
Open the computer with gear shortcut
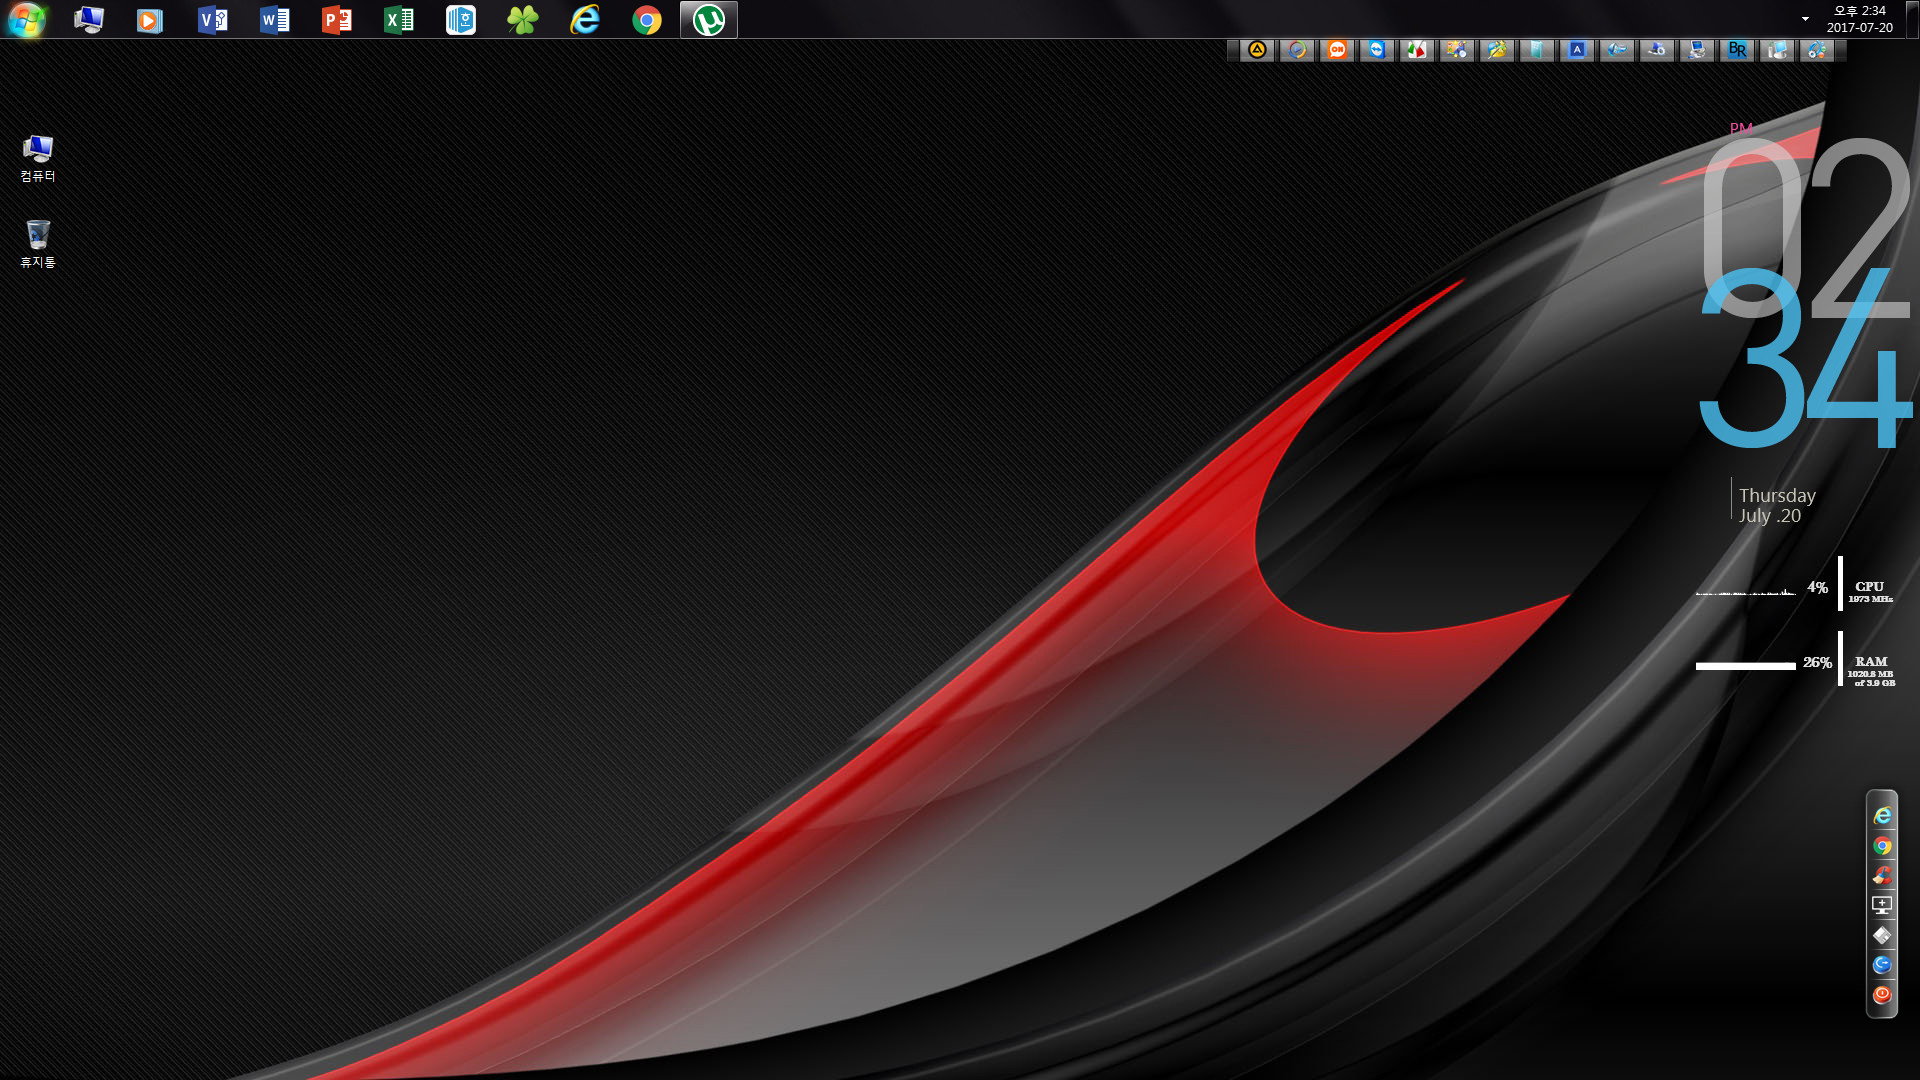(1657, 50)
